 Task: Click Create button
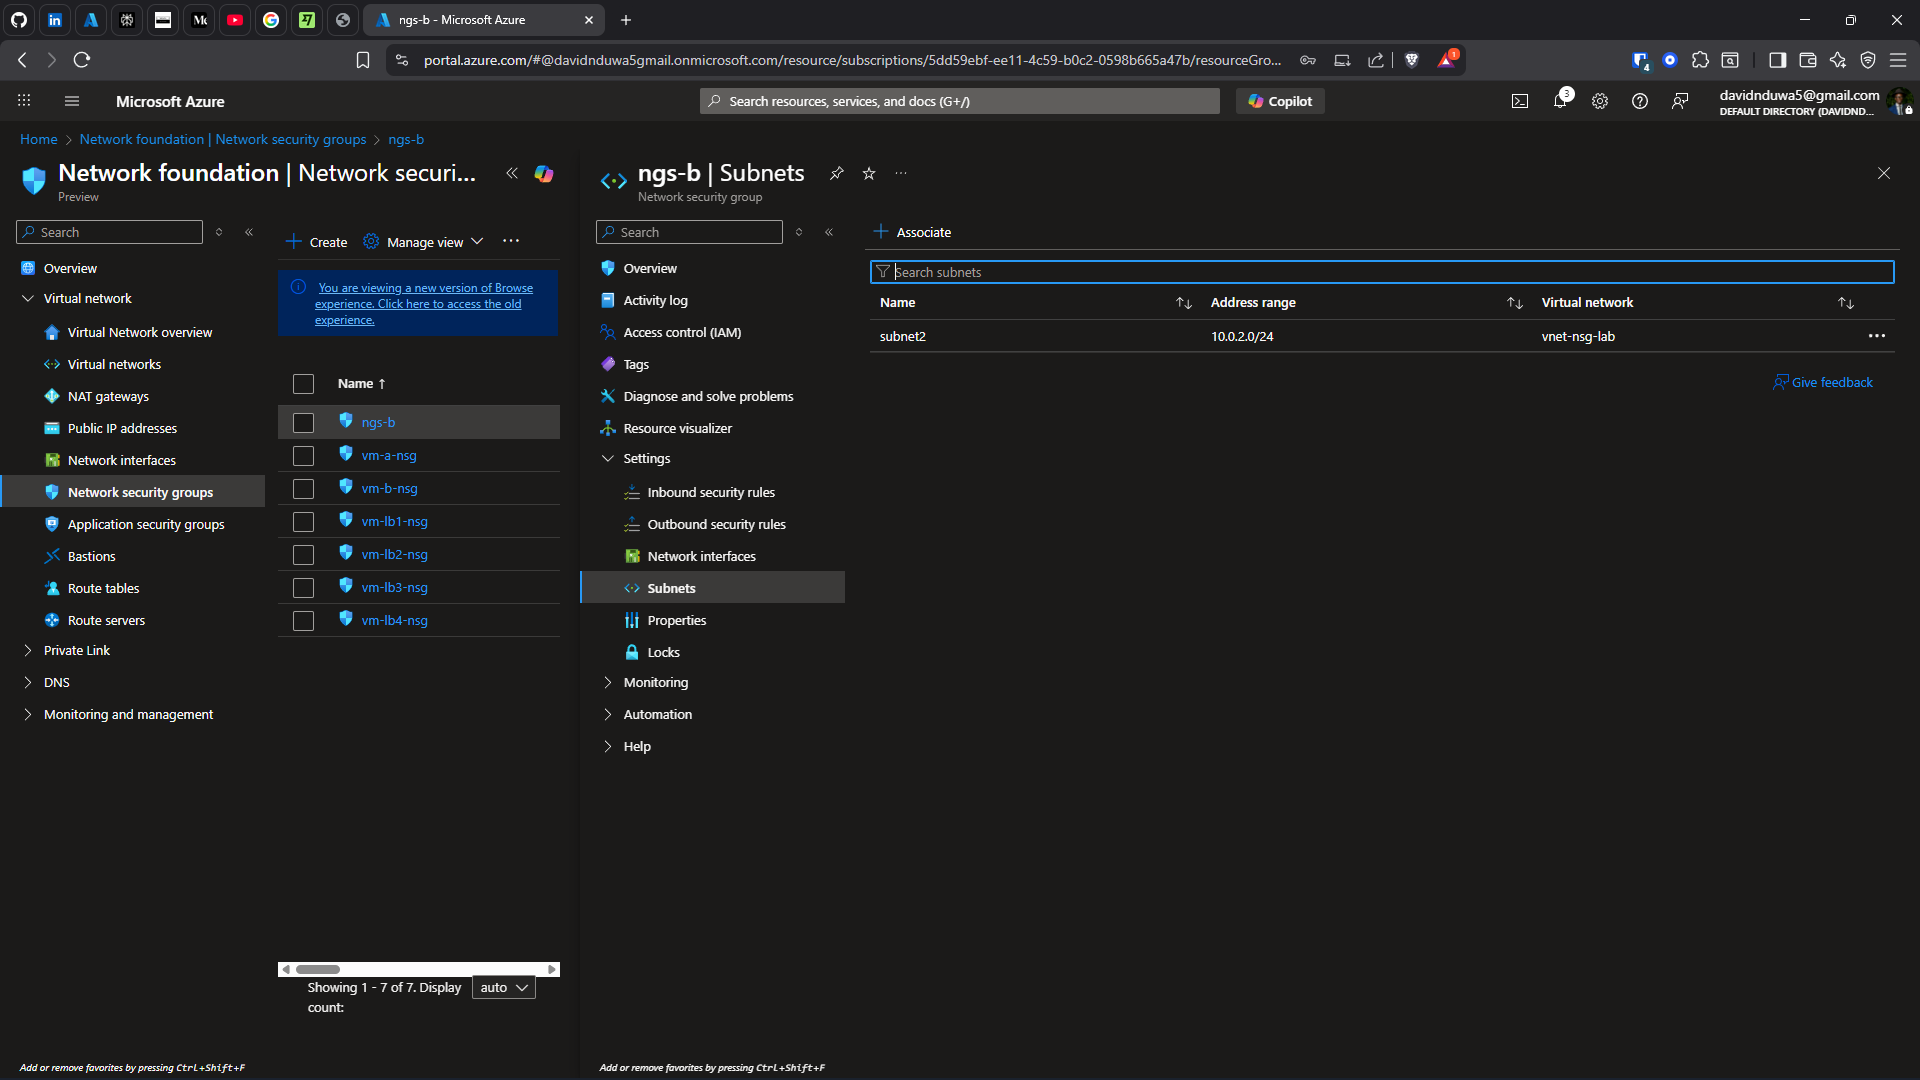(x=317, y=242)
